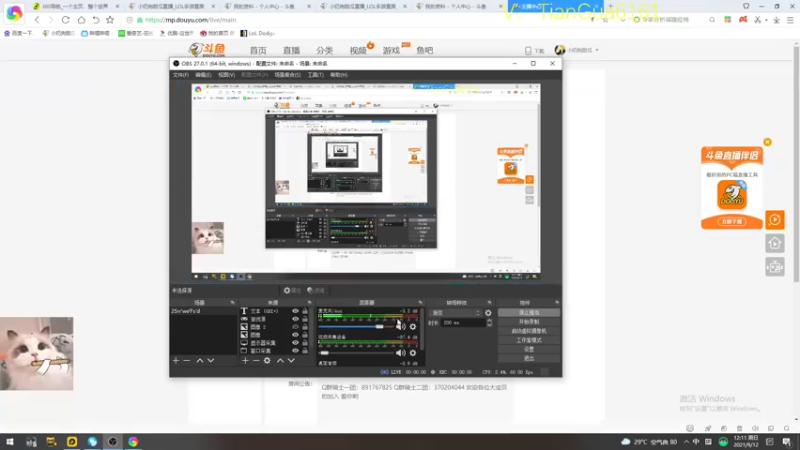
Task: Move source down in OBS sources list
Action: [291, 361]
